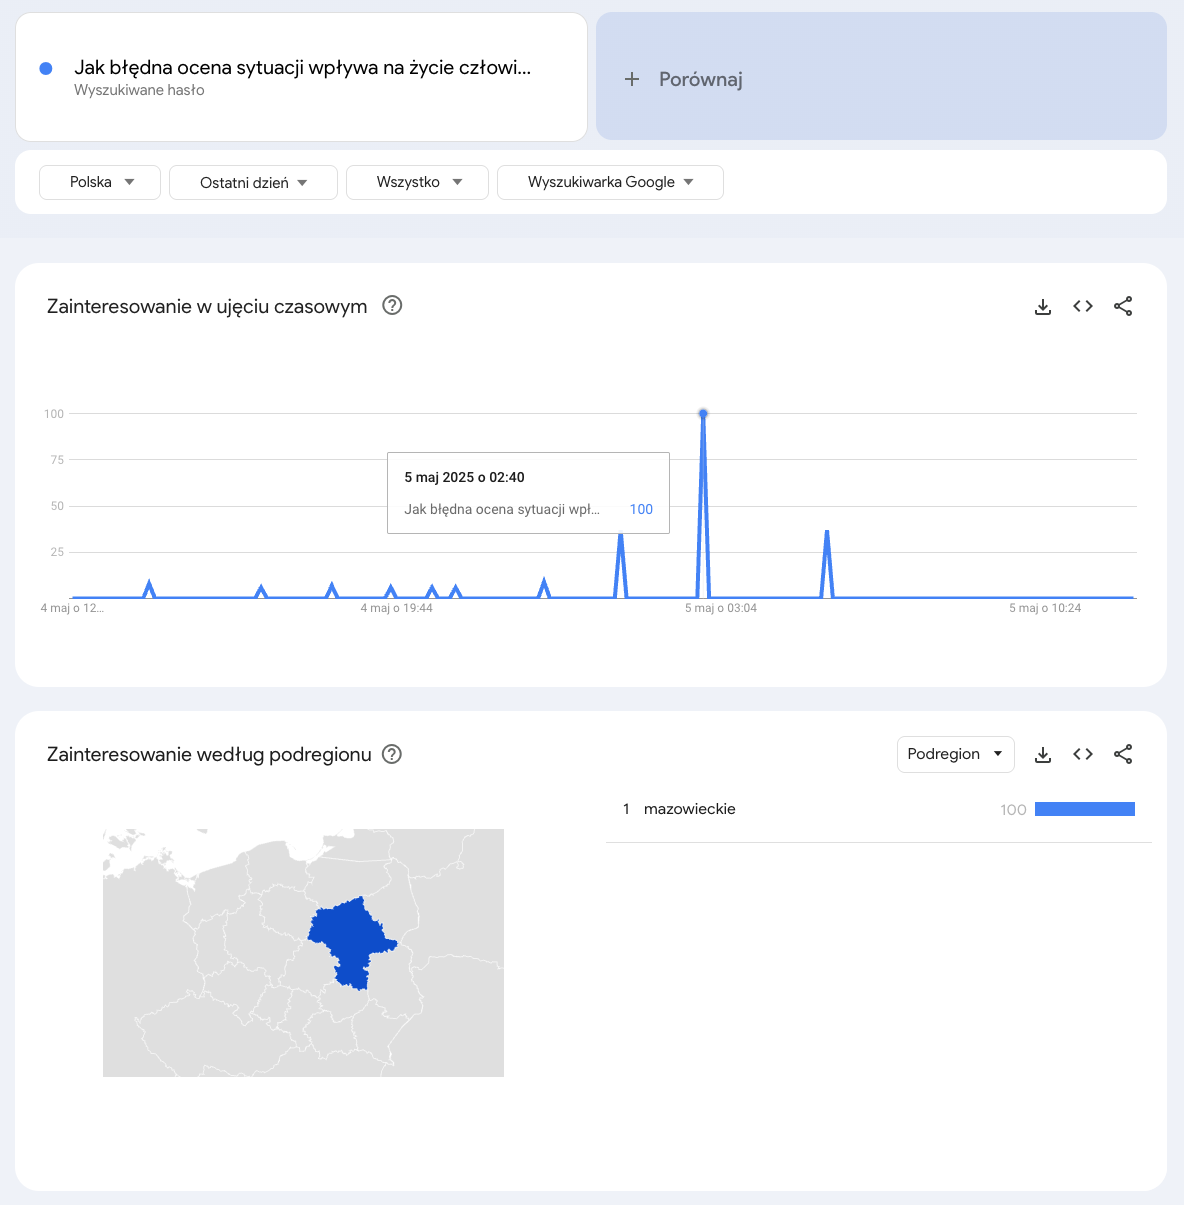Download the interest over time chart data
The image size is (1184, 1205).
[1043, 307]
